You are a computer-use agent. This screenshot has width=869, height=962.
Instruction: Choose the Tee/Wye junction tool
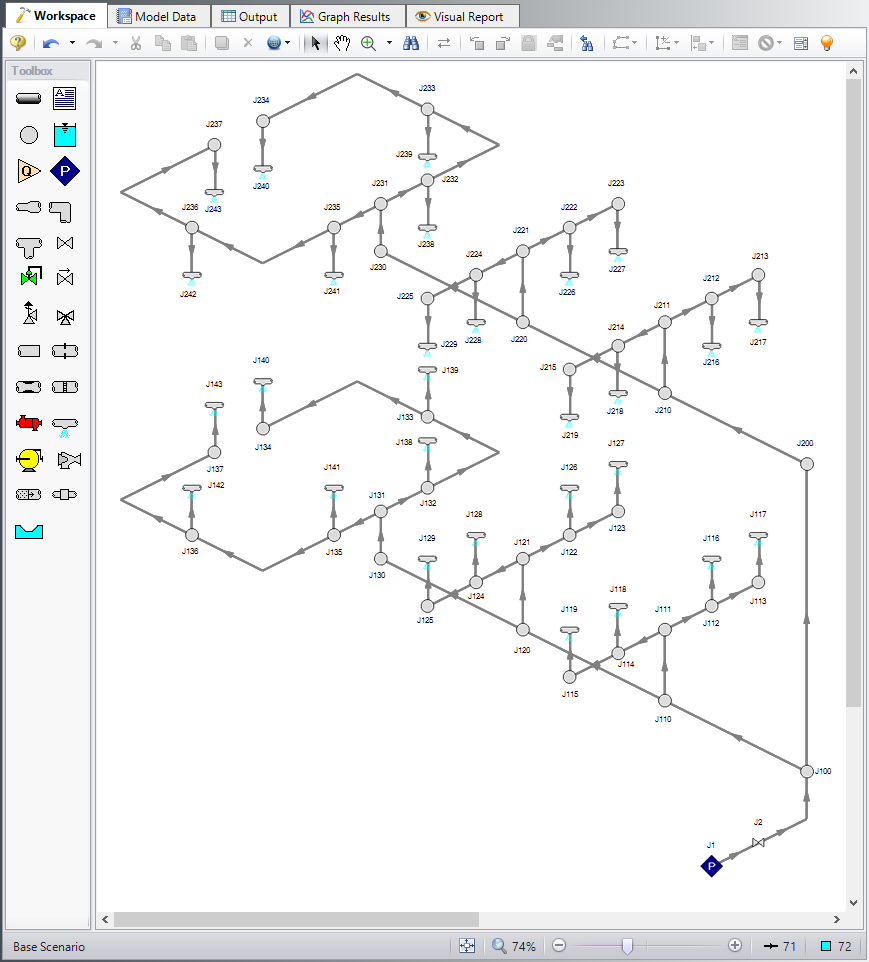click(x=29, y=244)
